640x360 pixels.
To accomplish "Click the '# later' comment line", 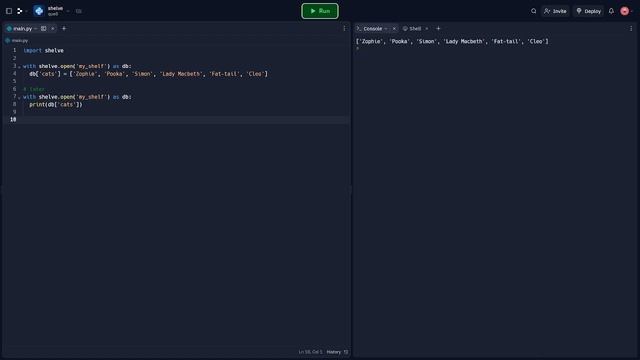I will pos(33,89).
